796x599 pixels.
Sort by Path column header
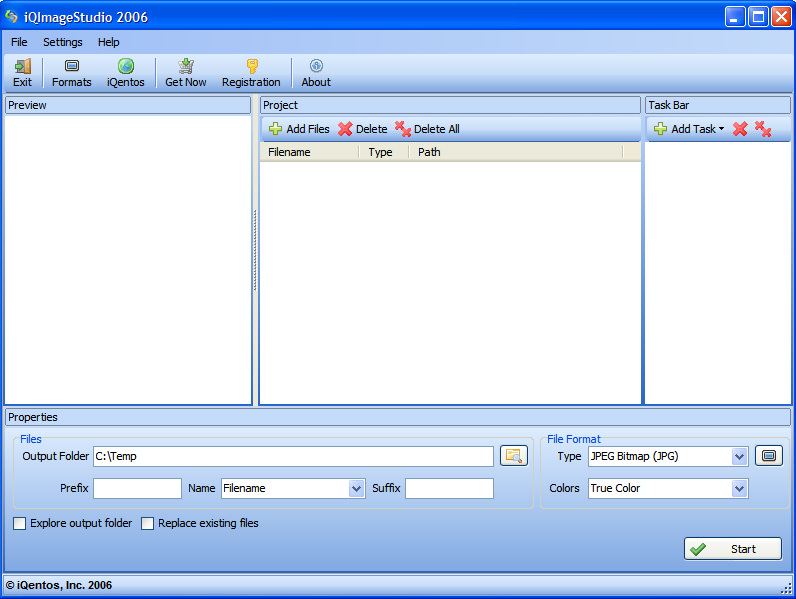coord(515,152)
